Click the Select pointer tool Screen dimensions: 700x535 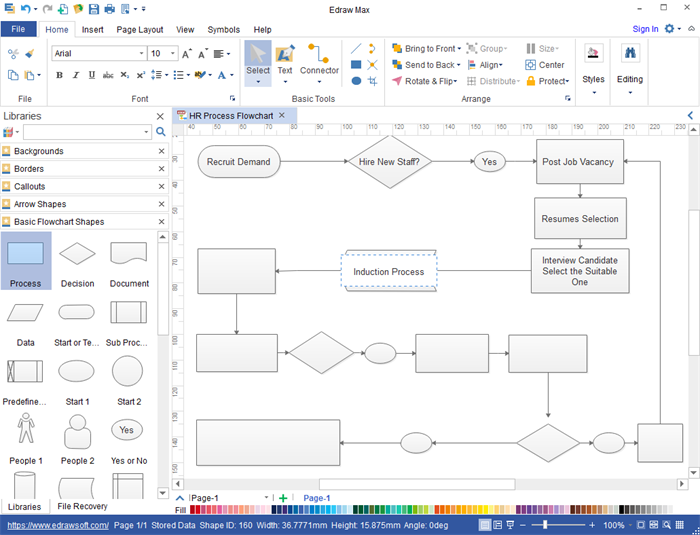[258, 62]
